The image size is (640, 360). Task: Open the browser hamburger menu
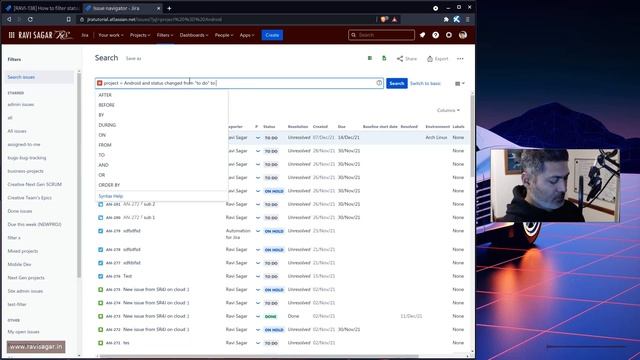point(468,19)
